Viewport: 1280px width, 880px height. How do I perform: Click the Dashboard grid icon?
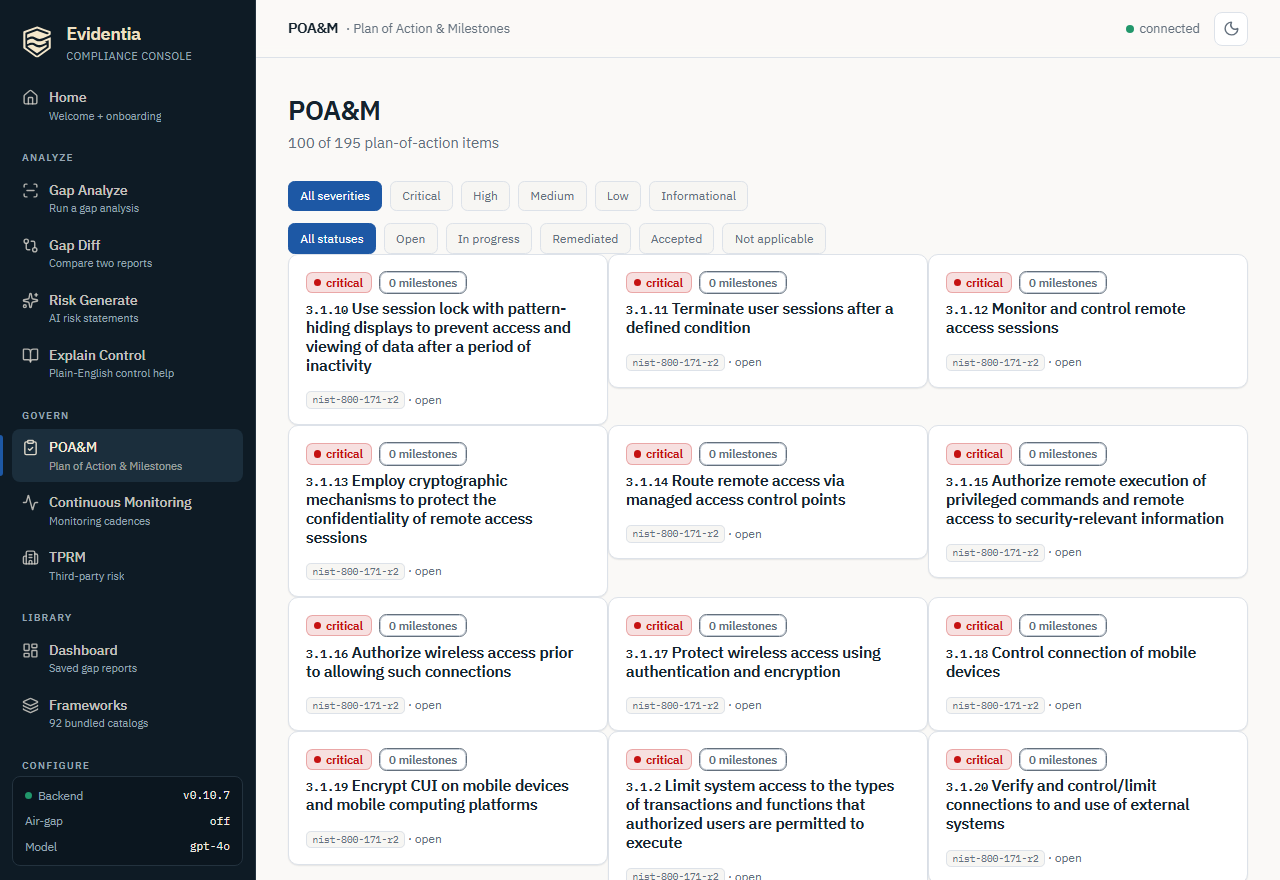pyautogui.click(x=31, y=650)
